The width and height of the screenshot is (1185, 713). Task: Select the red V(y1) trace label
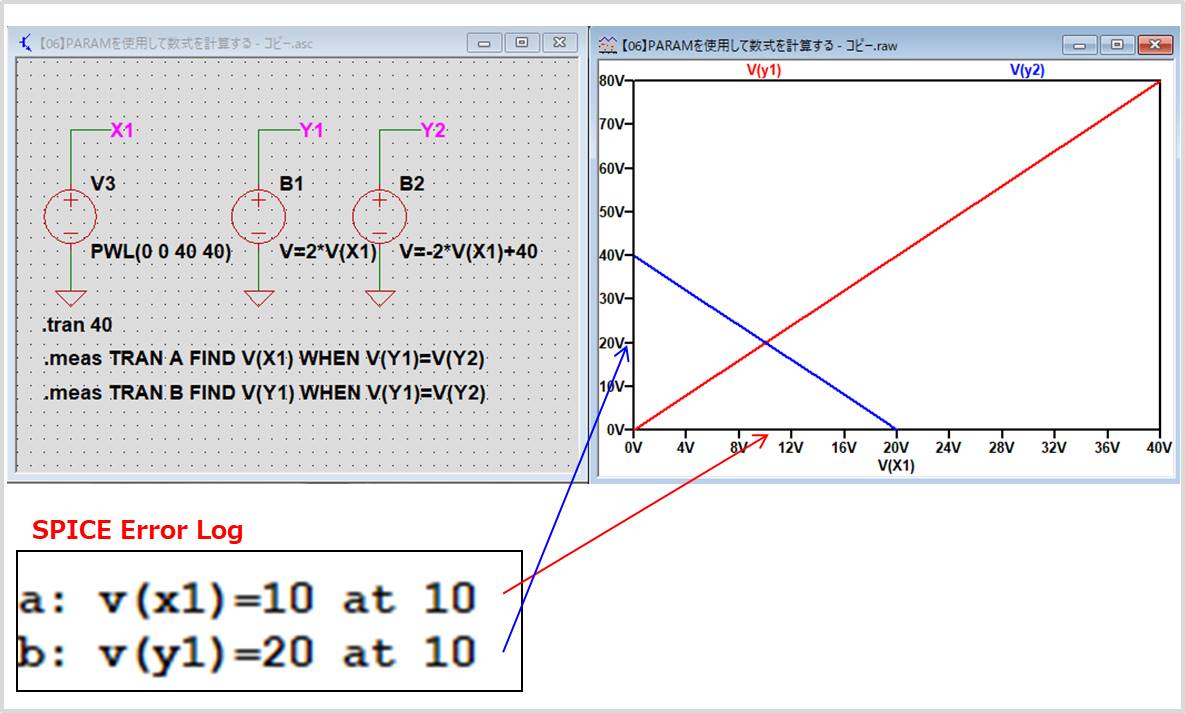click(x=763, y=70)
